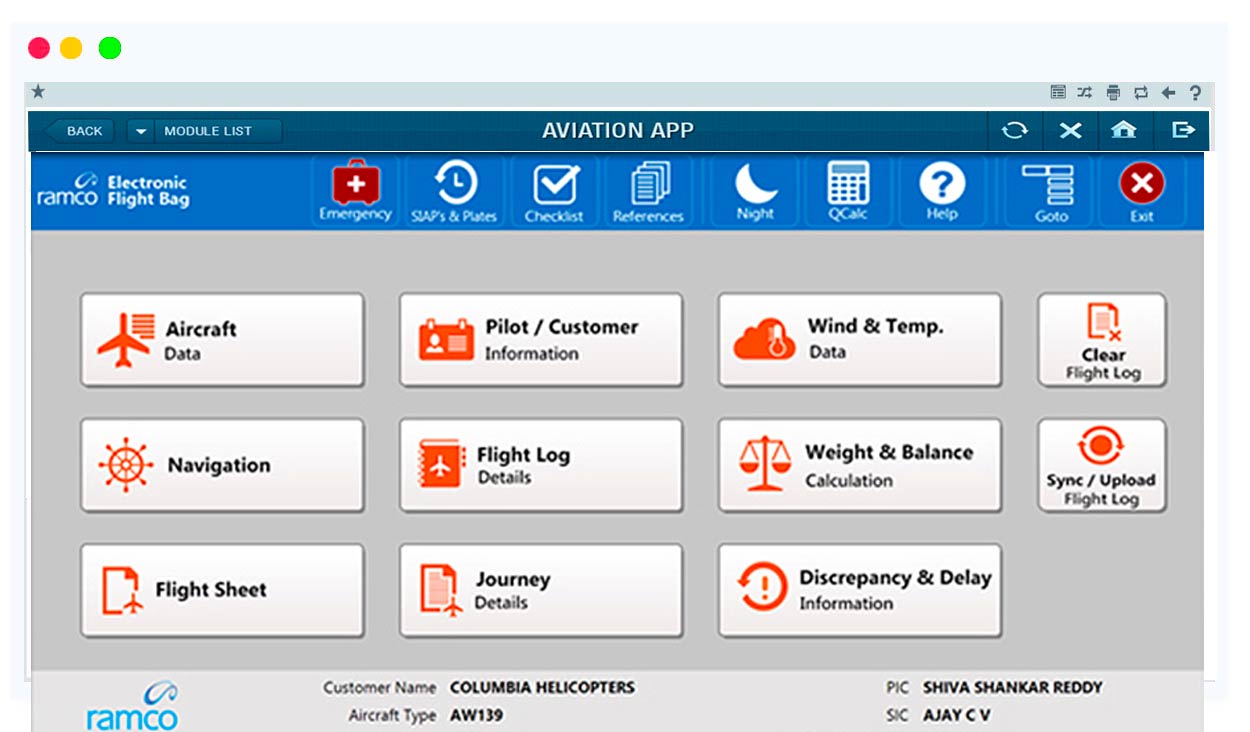Click the left arrow icon in top strip
1250x732 pixels.
1168,93
